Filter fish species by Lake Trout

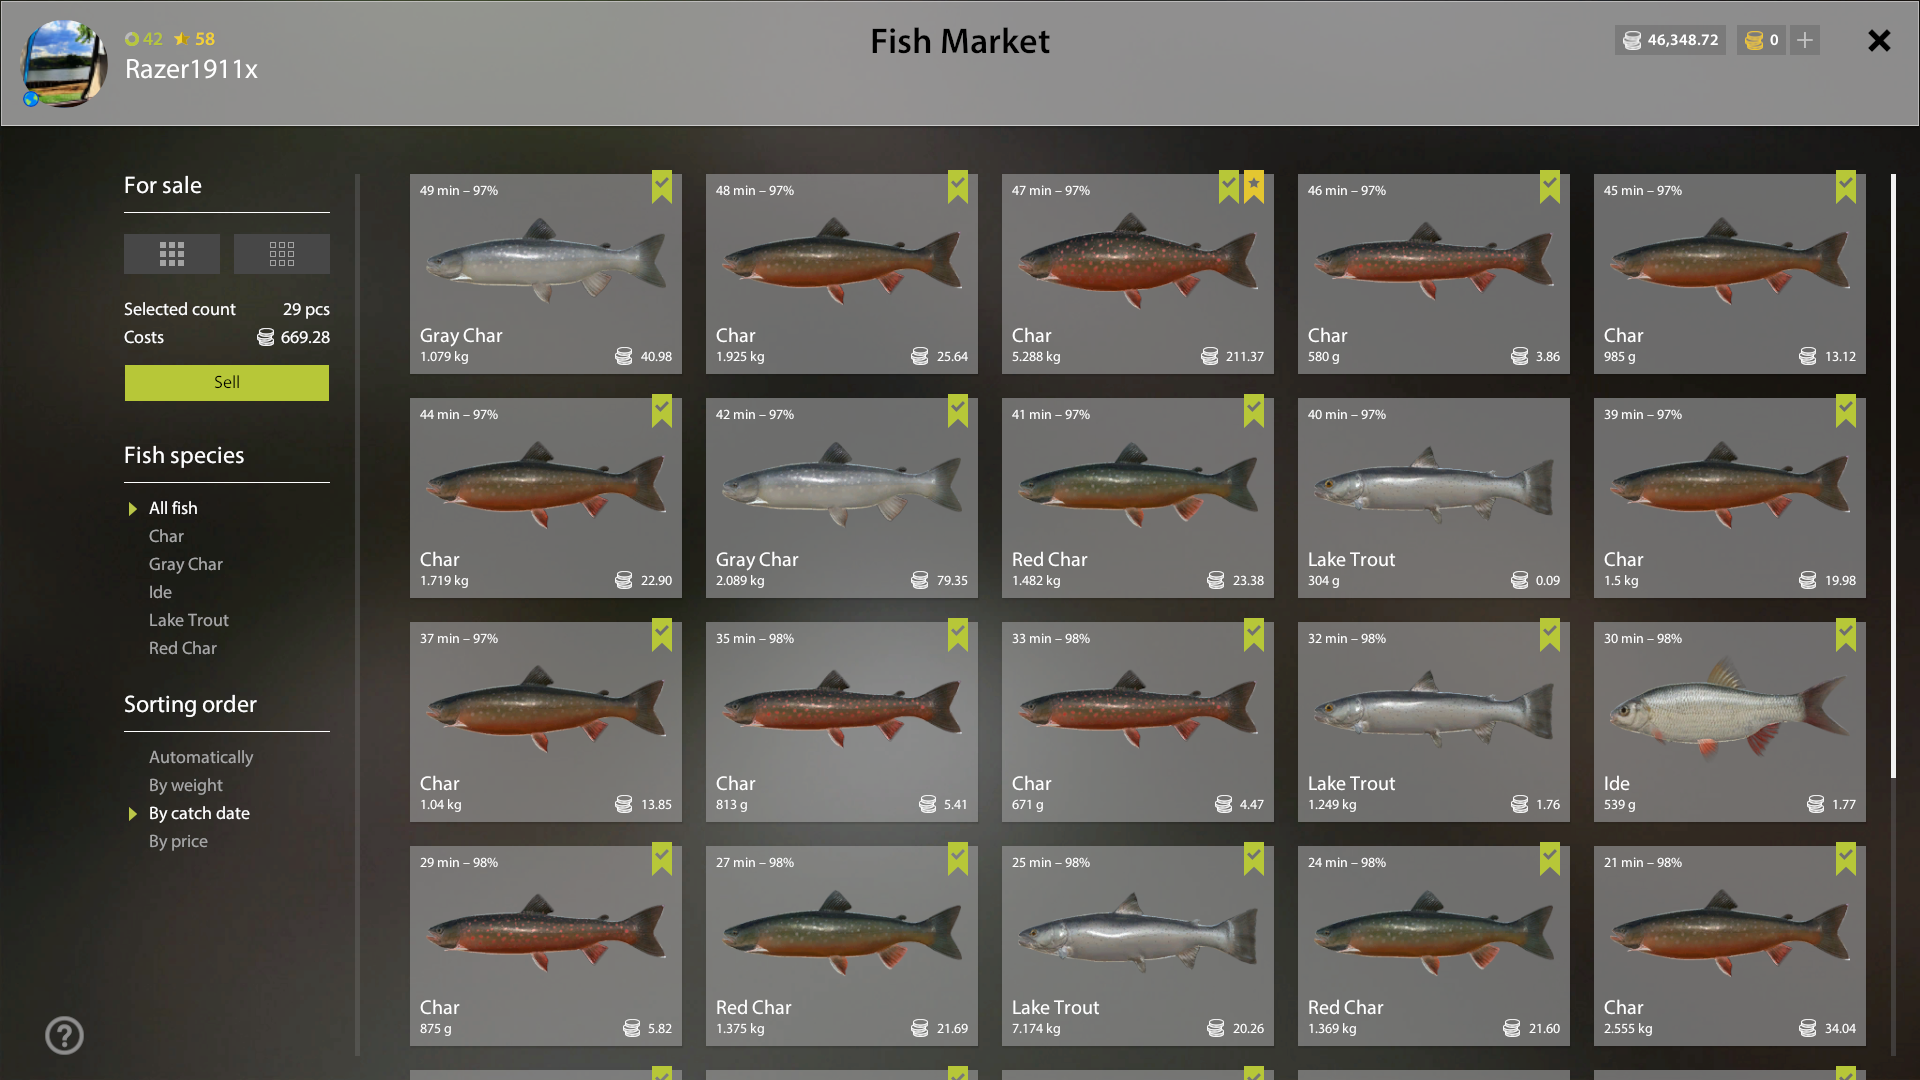coord(189,620)
